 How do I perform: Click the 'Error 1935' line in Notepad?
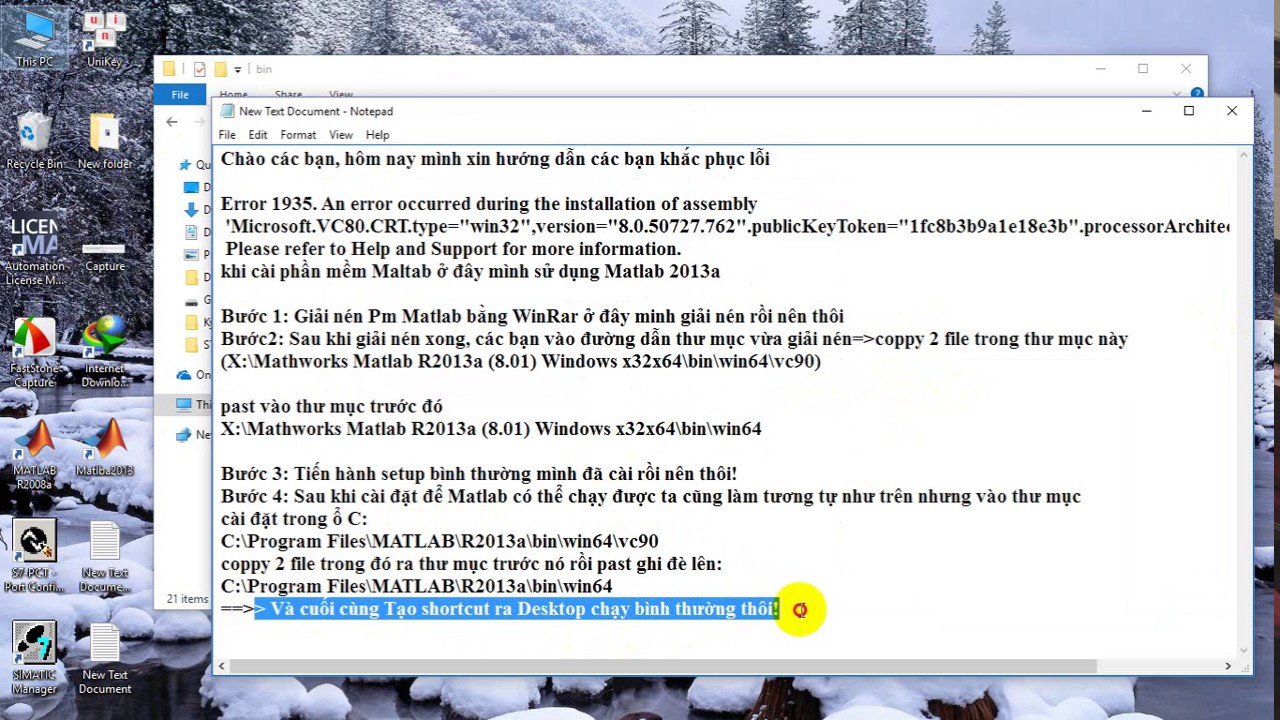pyautogui.click(x=489, y=204)
